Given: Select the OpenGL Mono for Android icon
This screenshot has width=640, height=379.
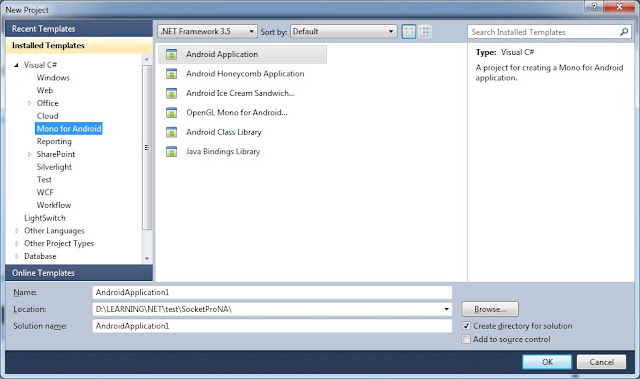Looking at the screenshot, I should tap(171, 113).
